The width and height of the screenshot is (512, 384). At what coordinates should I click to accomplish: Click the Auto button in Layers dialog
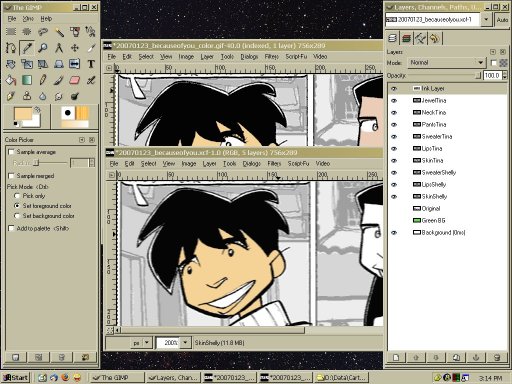pyautogui.click(x=502, y=20)
